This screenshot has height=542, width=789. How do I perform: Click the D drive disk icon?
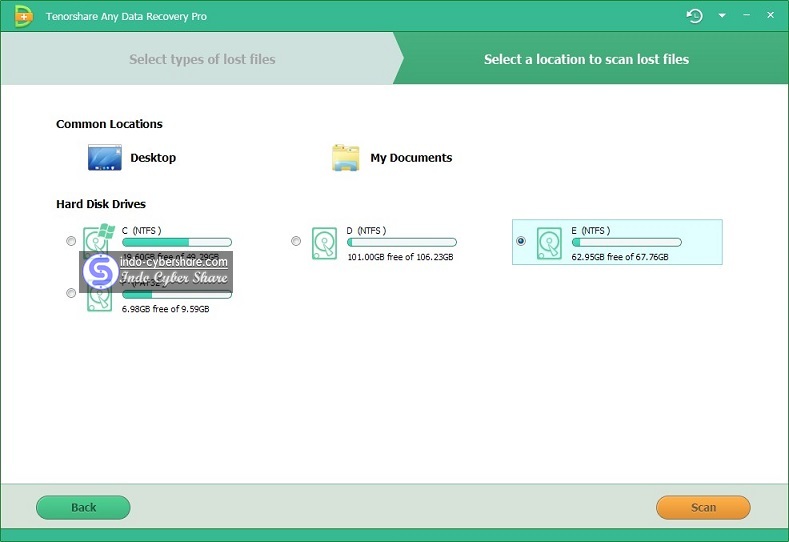tap(324, 243)
